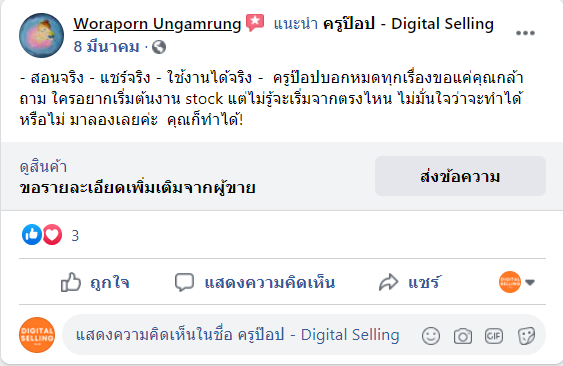
Task: Attach a photo using camera icon
Action: (x=463, y=336)
